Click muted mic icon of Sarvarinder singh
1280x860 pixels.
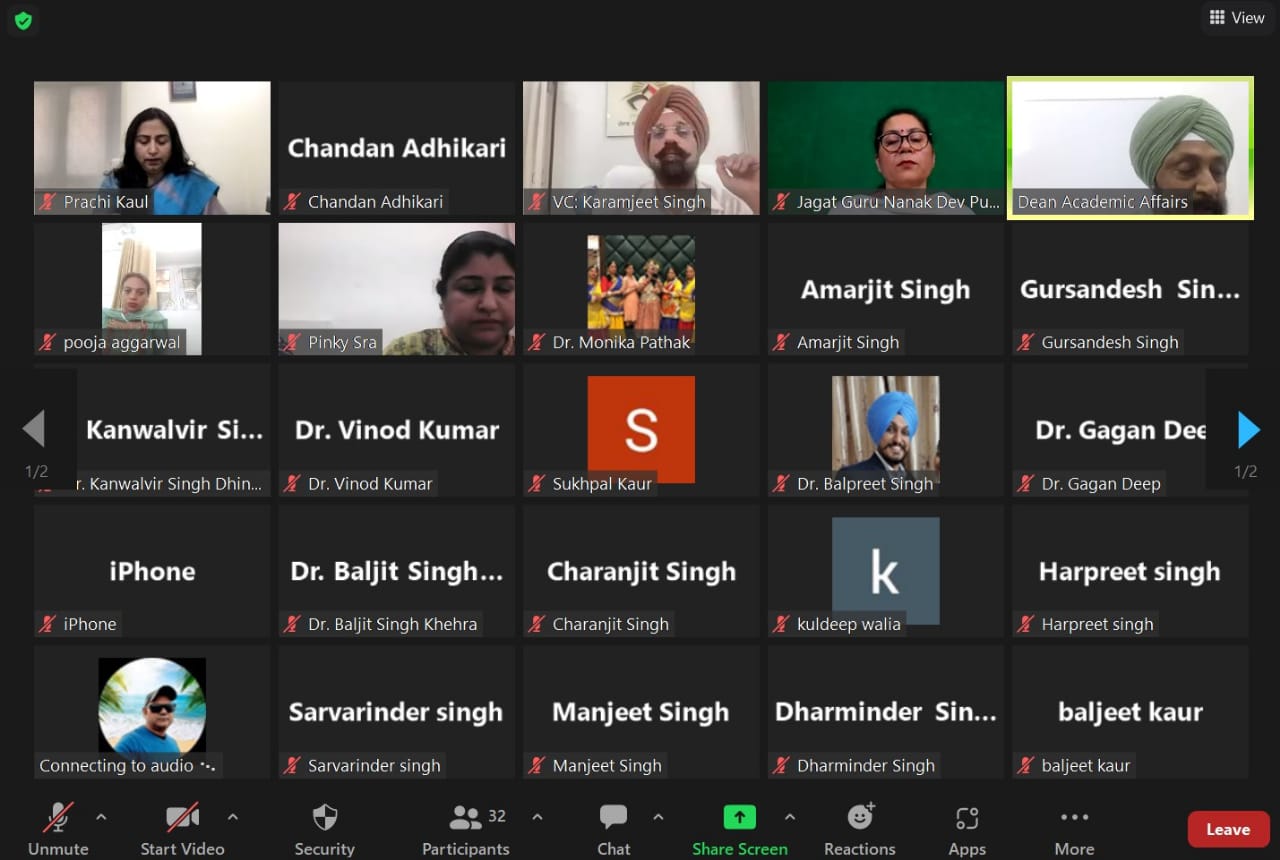point(292,766)
